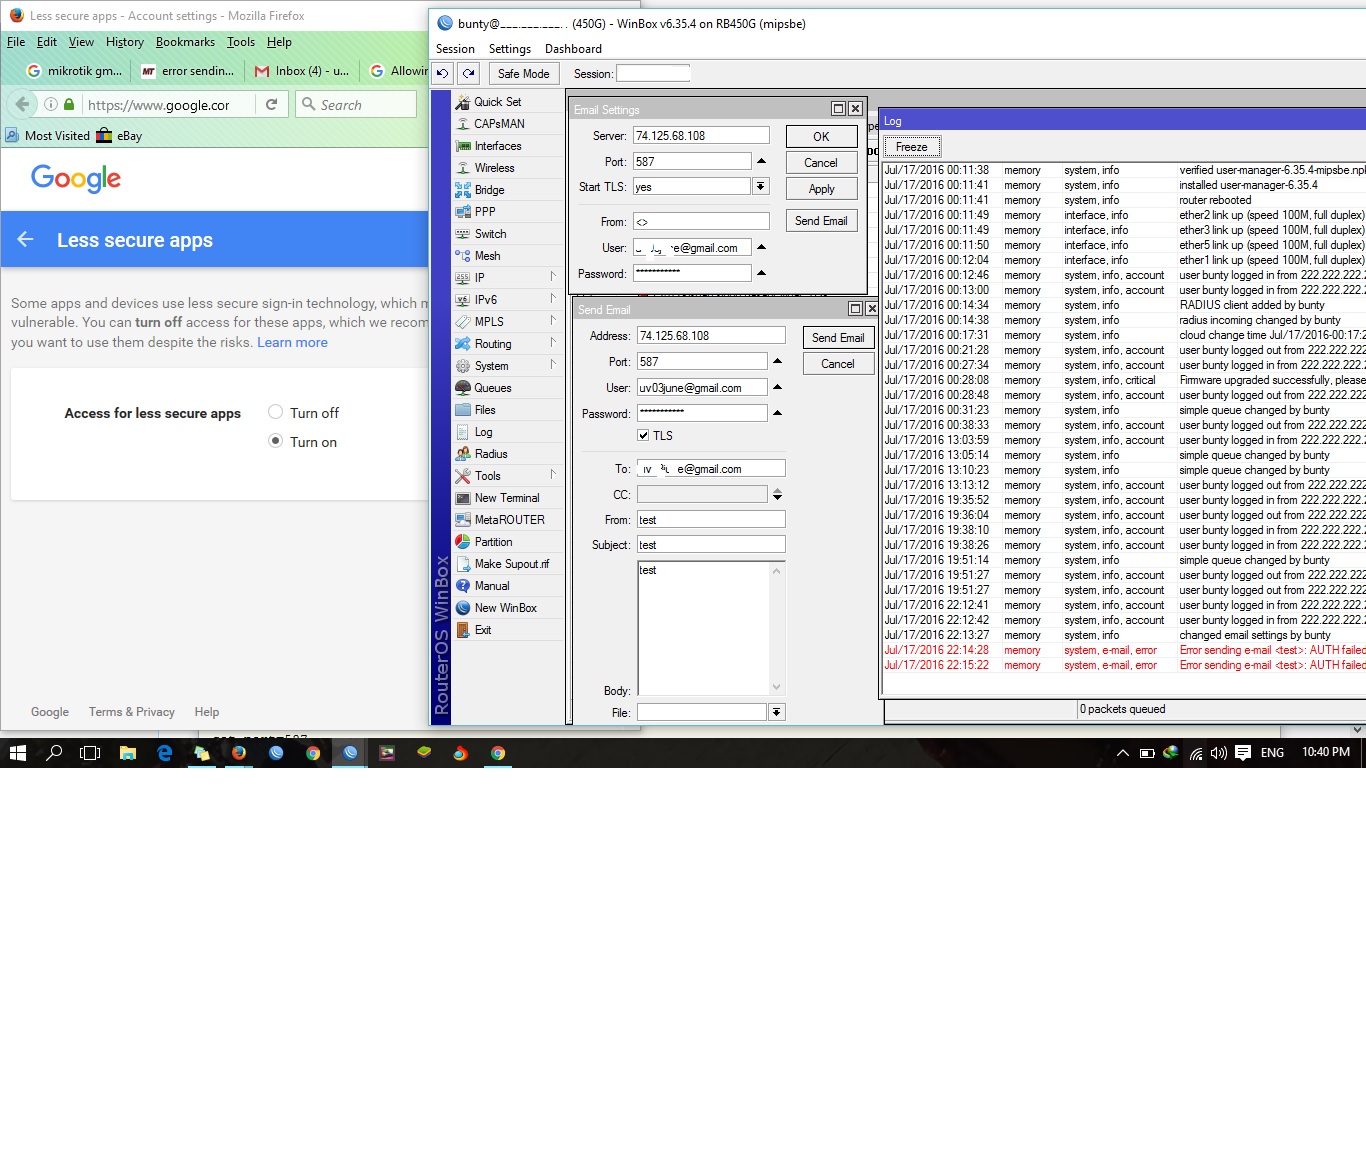Expand Routing submenu in WinBox
The height and width of the screenshot is (1158, 1366).
click(553, 343)
